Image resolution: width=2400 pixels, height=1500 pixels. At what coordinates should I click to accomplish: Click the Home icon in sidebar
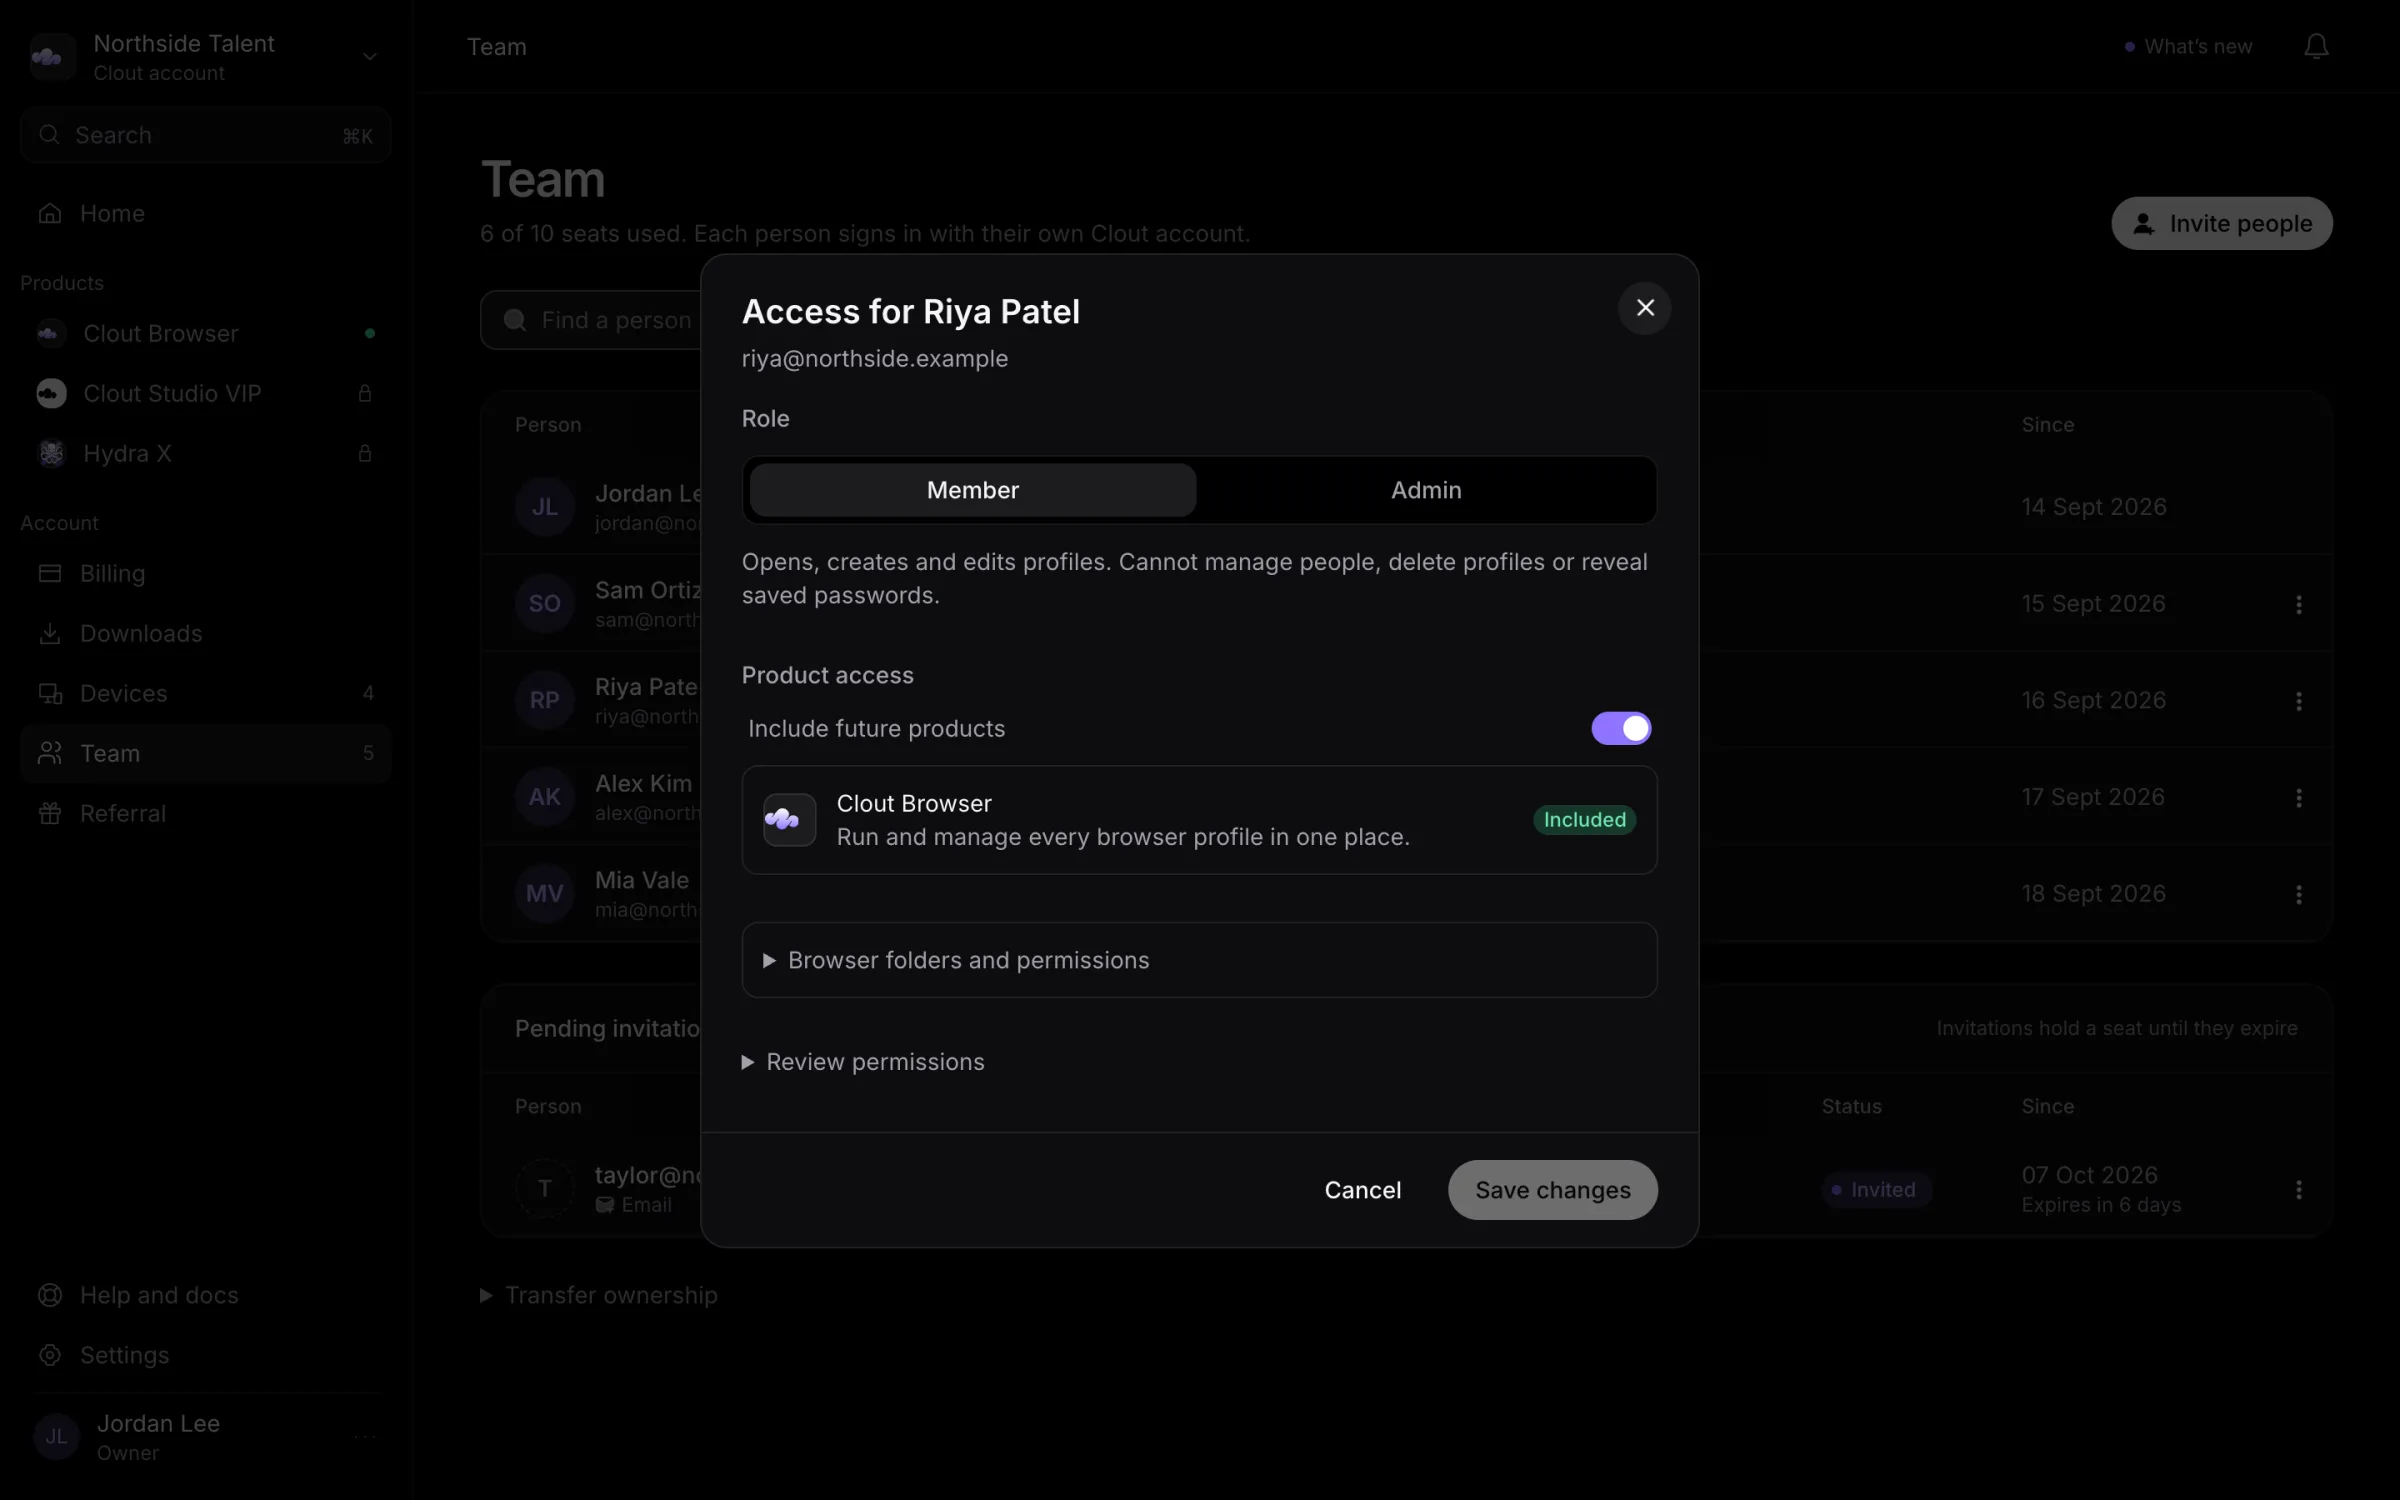[x=50, y=213]
